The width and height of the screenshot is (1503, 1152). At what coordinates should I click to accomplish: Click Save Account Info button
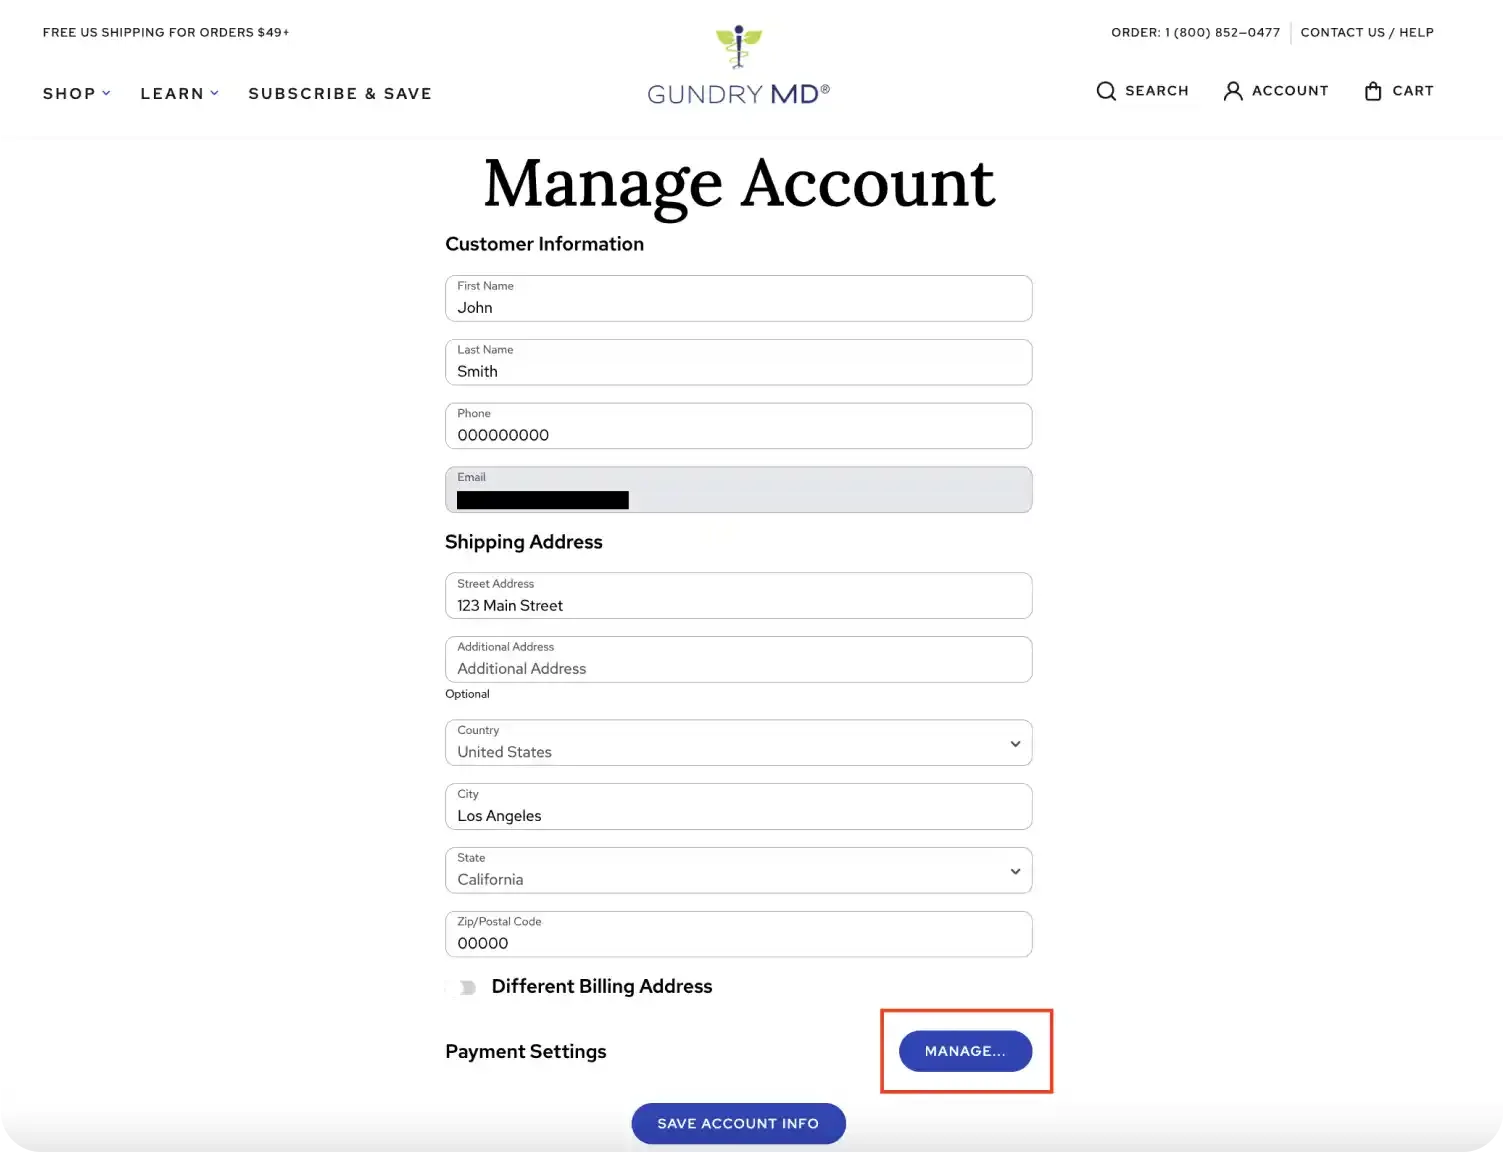[x=738, y=1123]
